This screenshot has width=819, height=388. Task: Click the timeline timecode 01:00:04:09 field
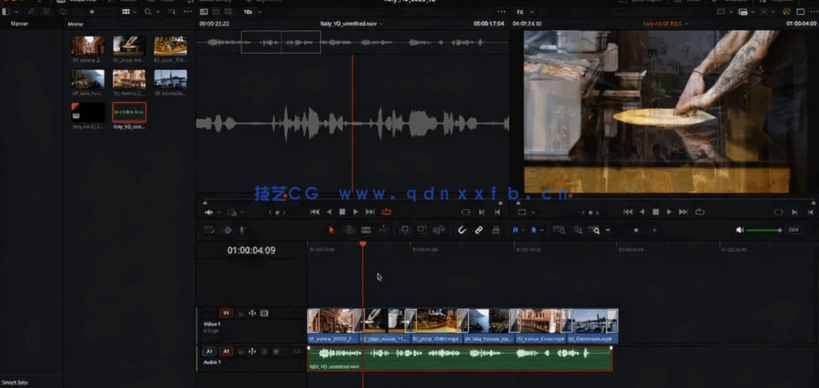click(251, 250)
